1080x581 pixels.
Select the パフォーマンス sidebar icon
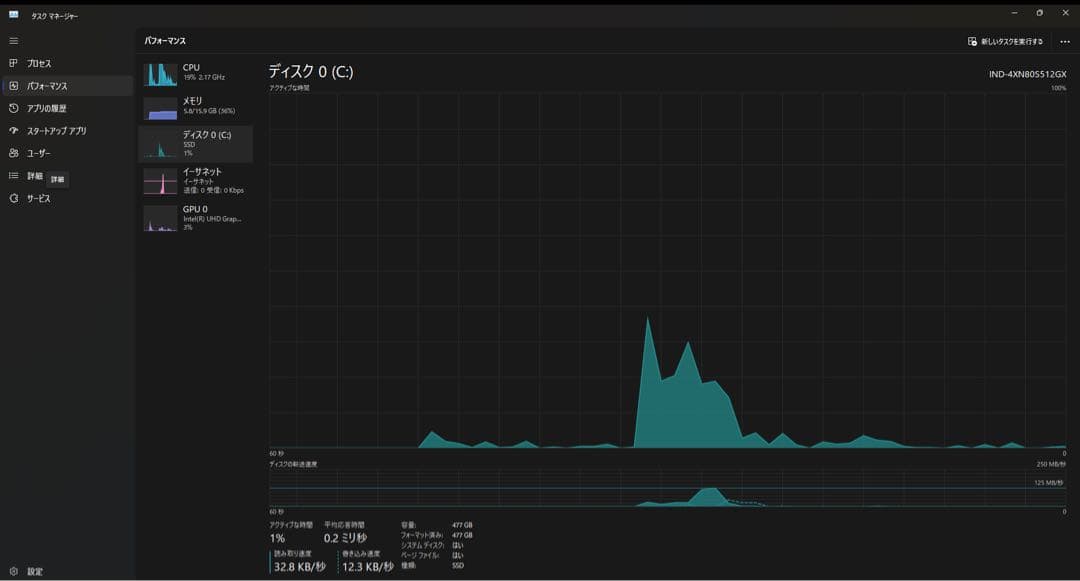[14, 86]
